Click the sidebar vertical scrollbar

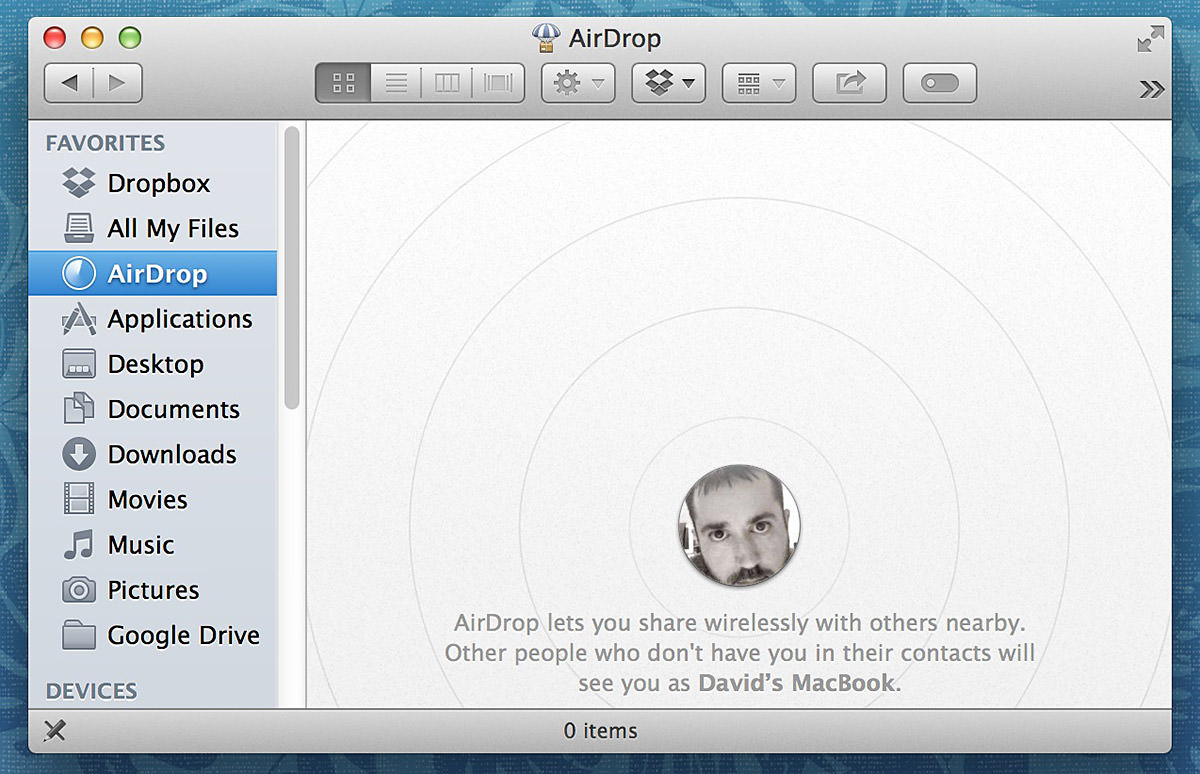pos(291,267)
